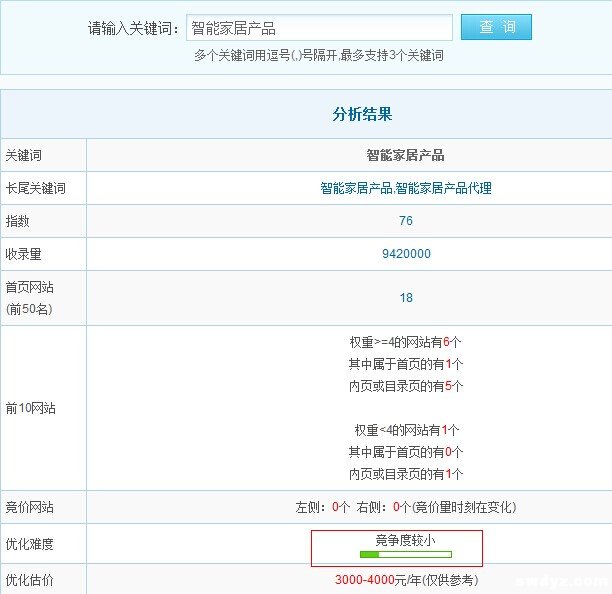Select the text 其中属于首页的有0个
The image size is (612, 594).
pyautogui.click(x=406, y=452)
